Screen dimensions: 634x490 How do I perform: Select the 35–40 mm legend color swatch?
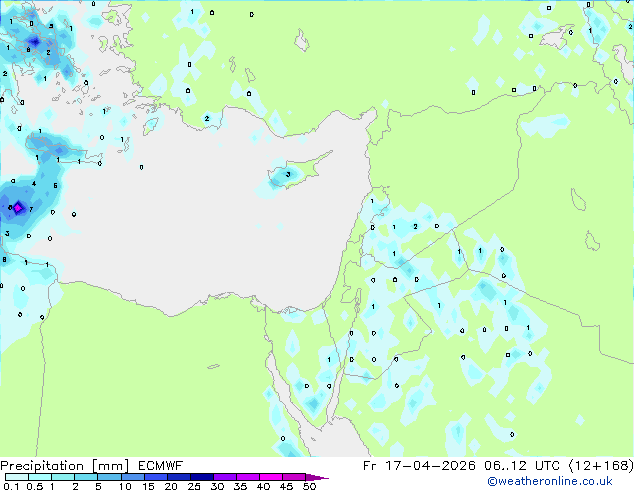247,477
